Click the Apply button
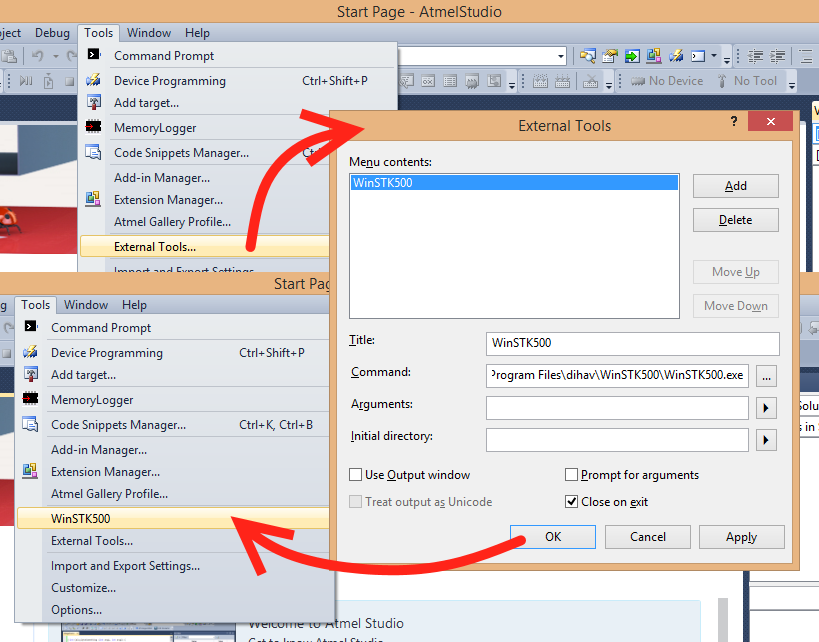This screenshot has height=642, width=819. [741, 537]
